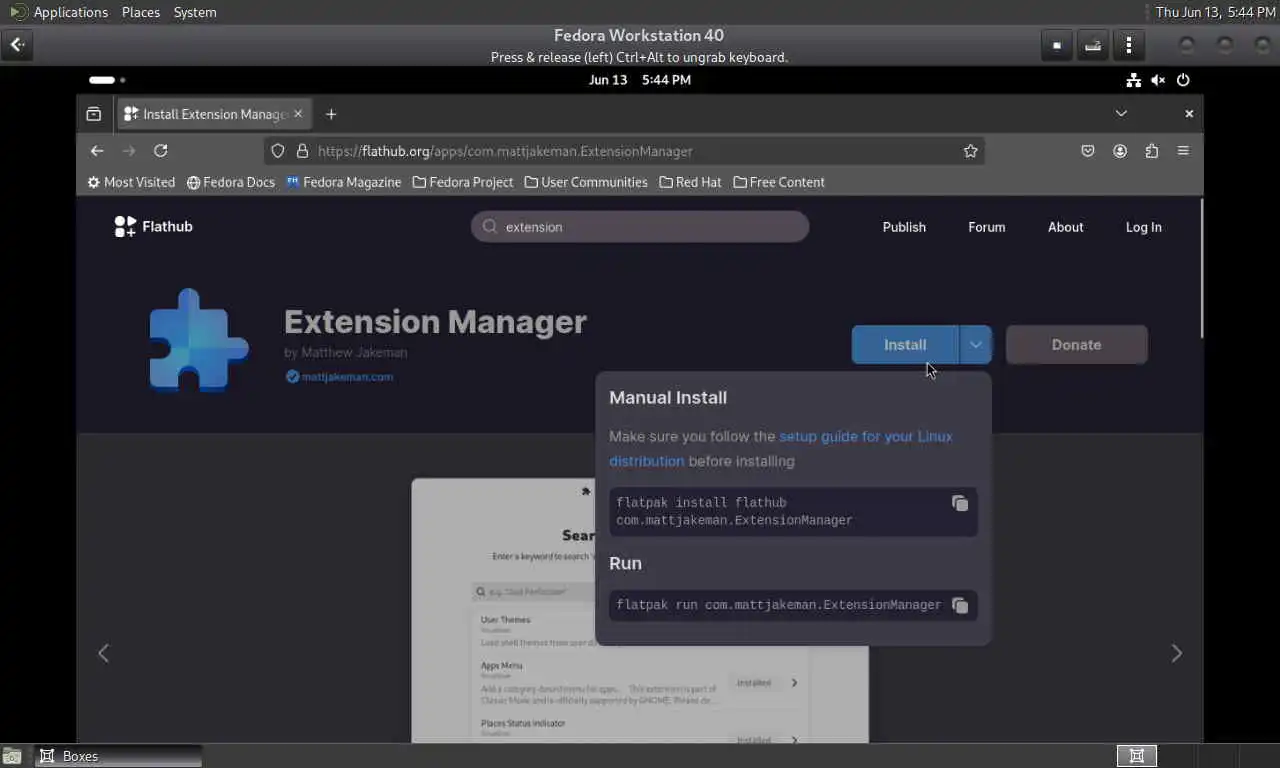Click the host clock Thu Jun 13

pos(1215,12)
